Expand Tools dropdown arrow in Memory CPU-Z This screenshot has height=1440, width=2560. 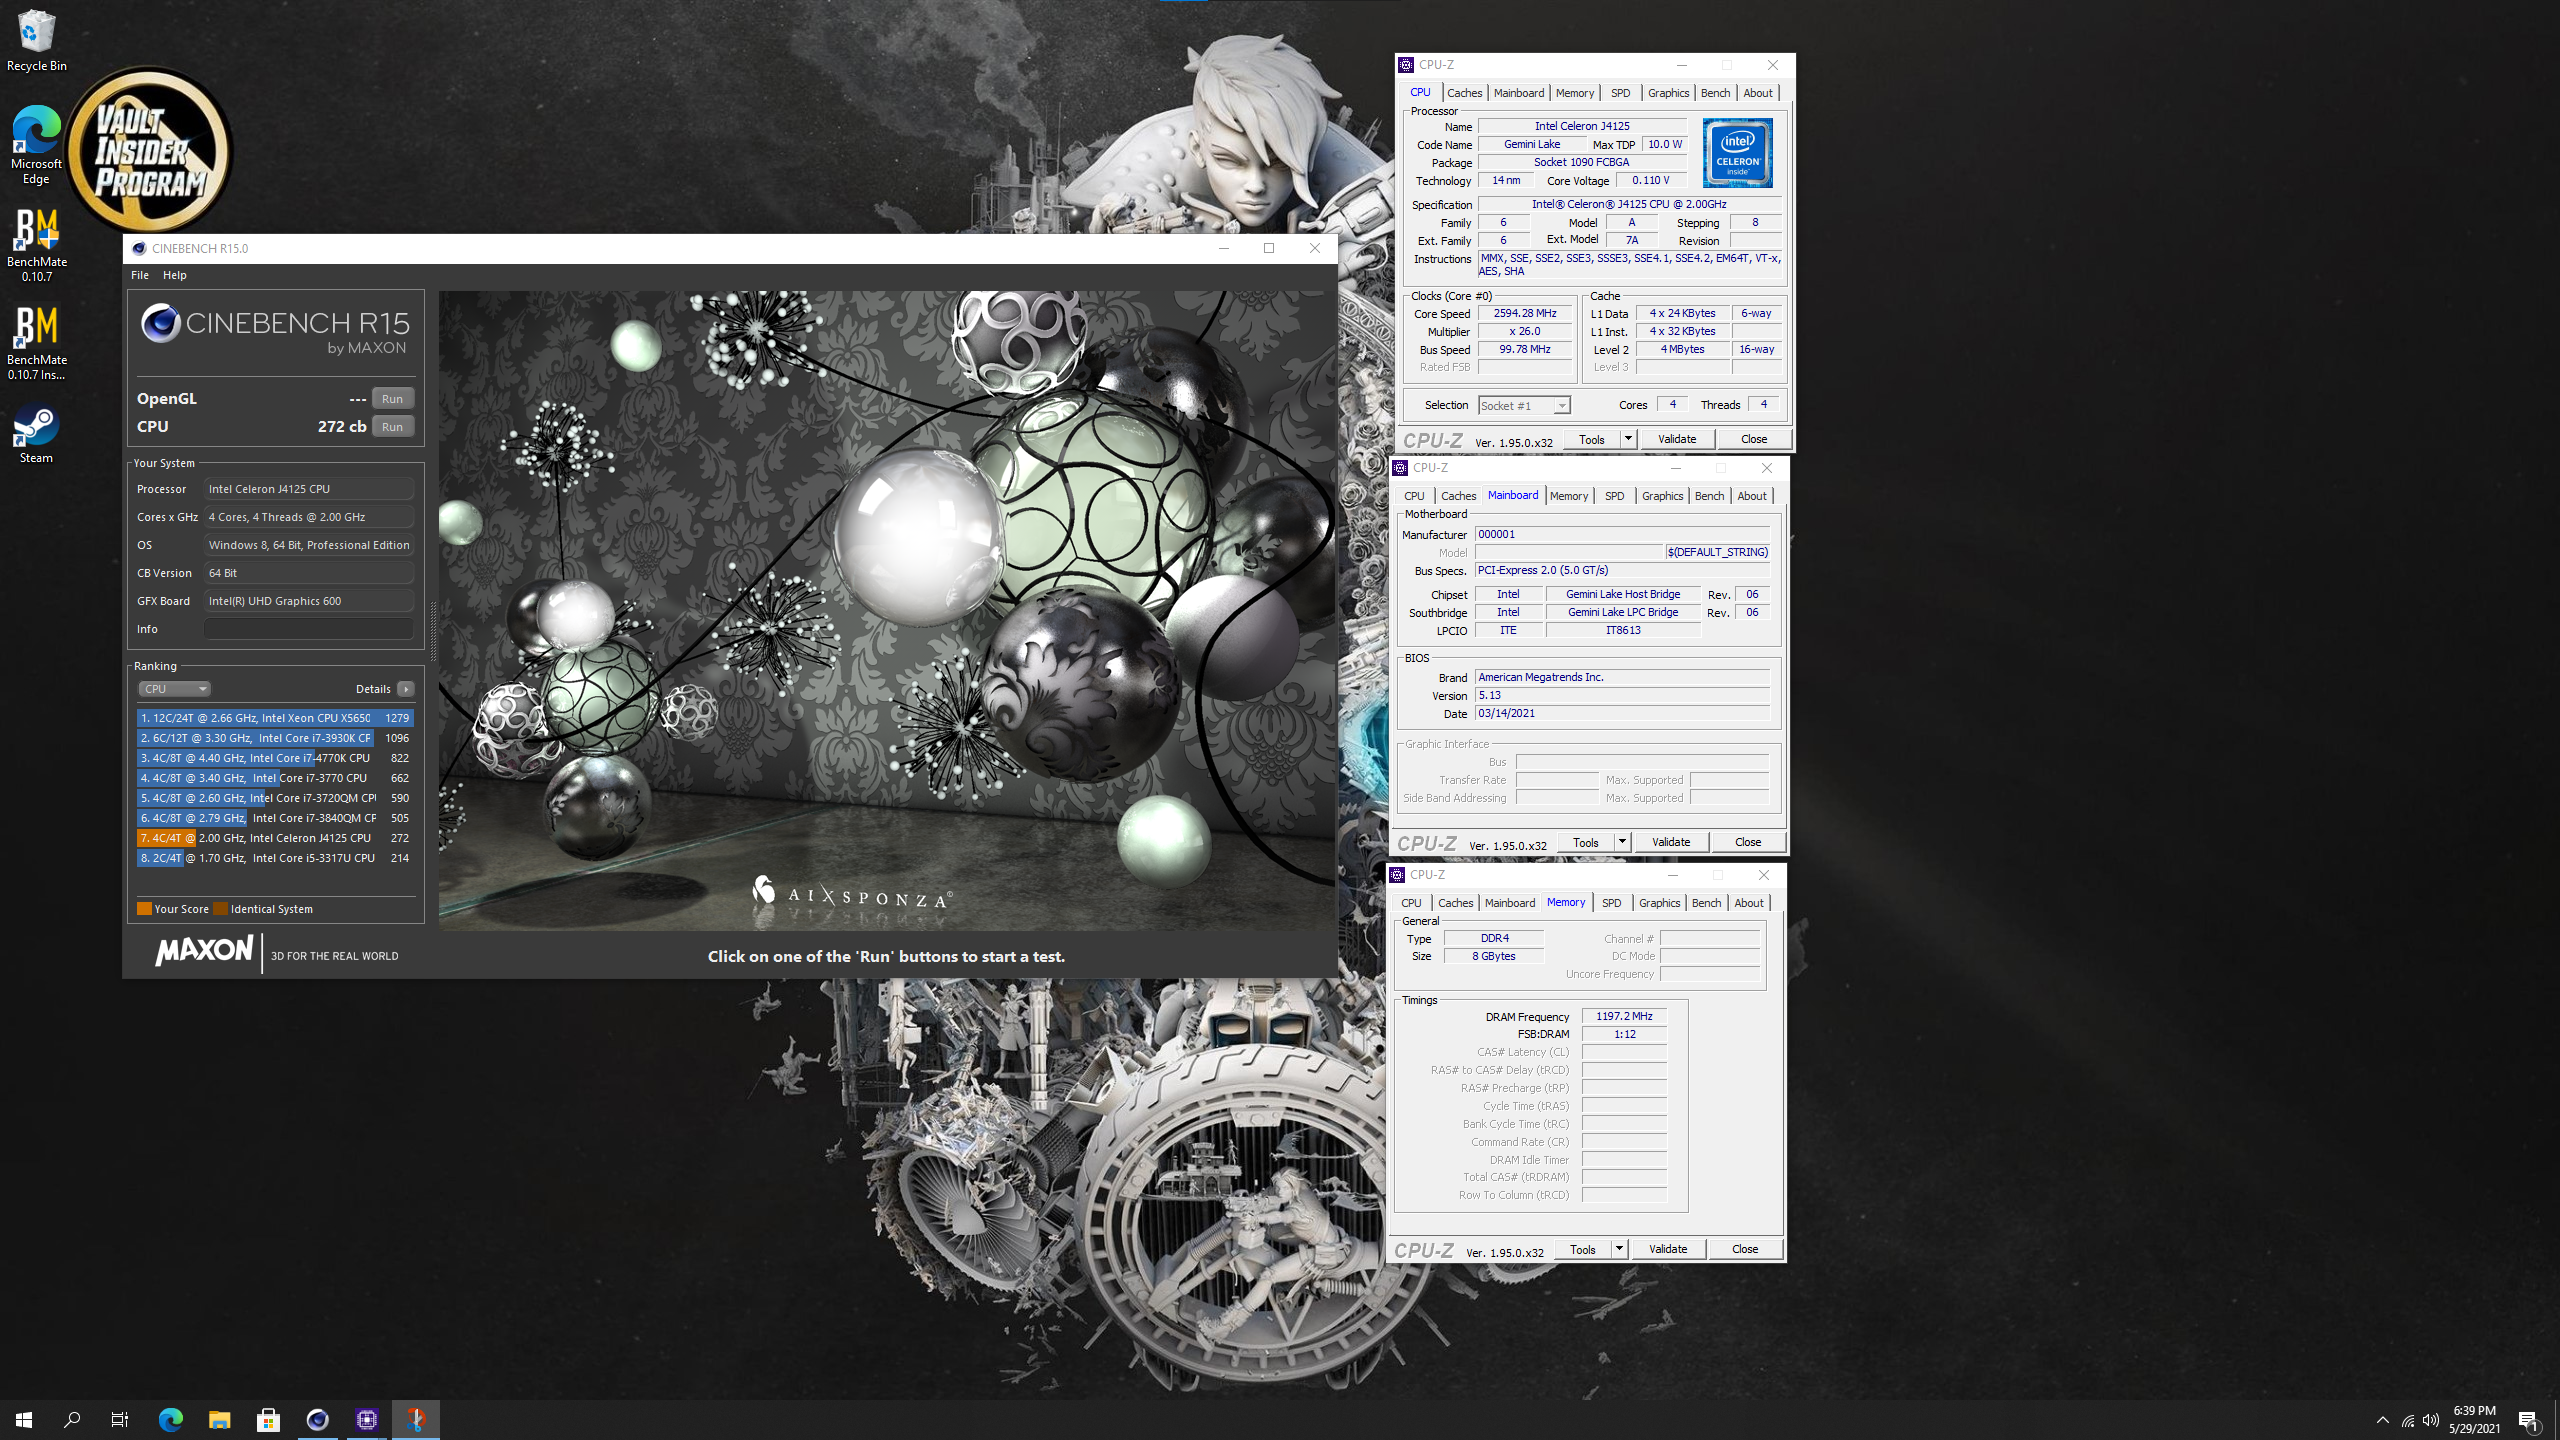[x=1619, y=1249]
